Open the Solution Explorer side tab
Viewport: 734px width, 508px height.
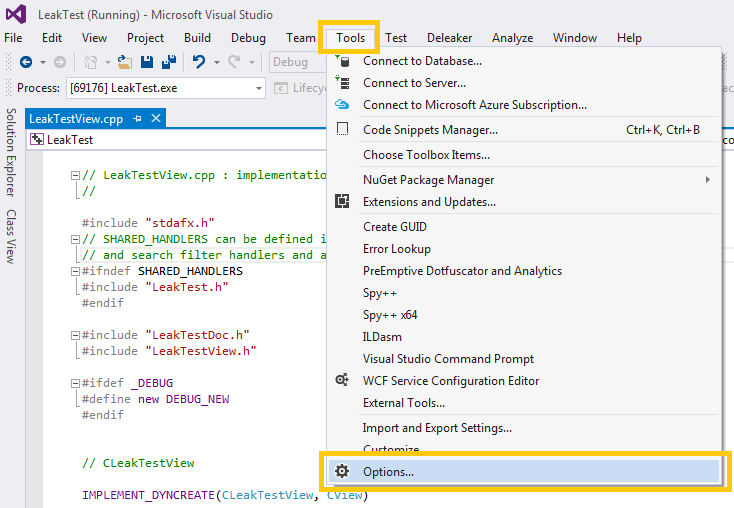[10, 153]
